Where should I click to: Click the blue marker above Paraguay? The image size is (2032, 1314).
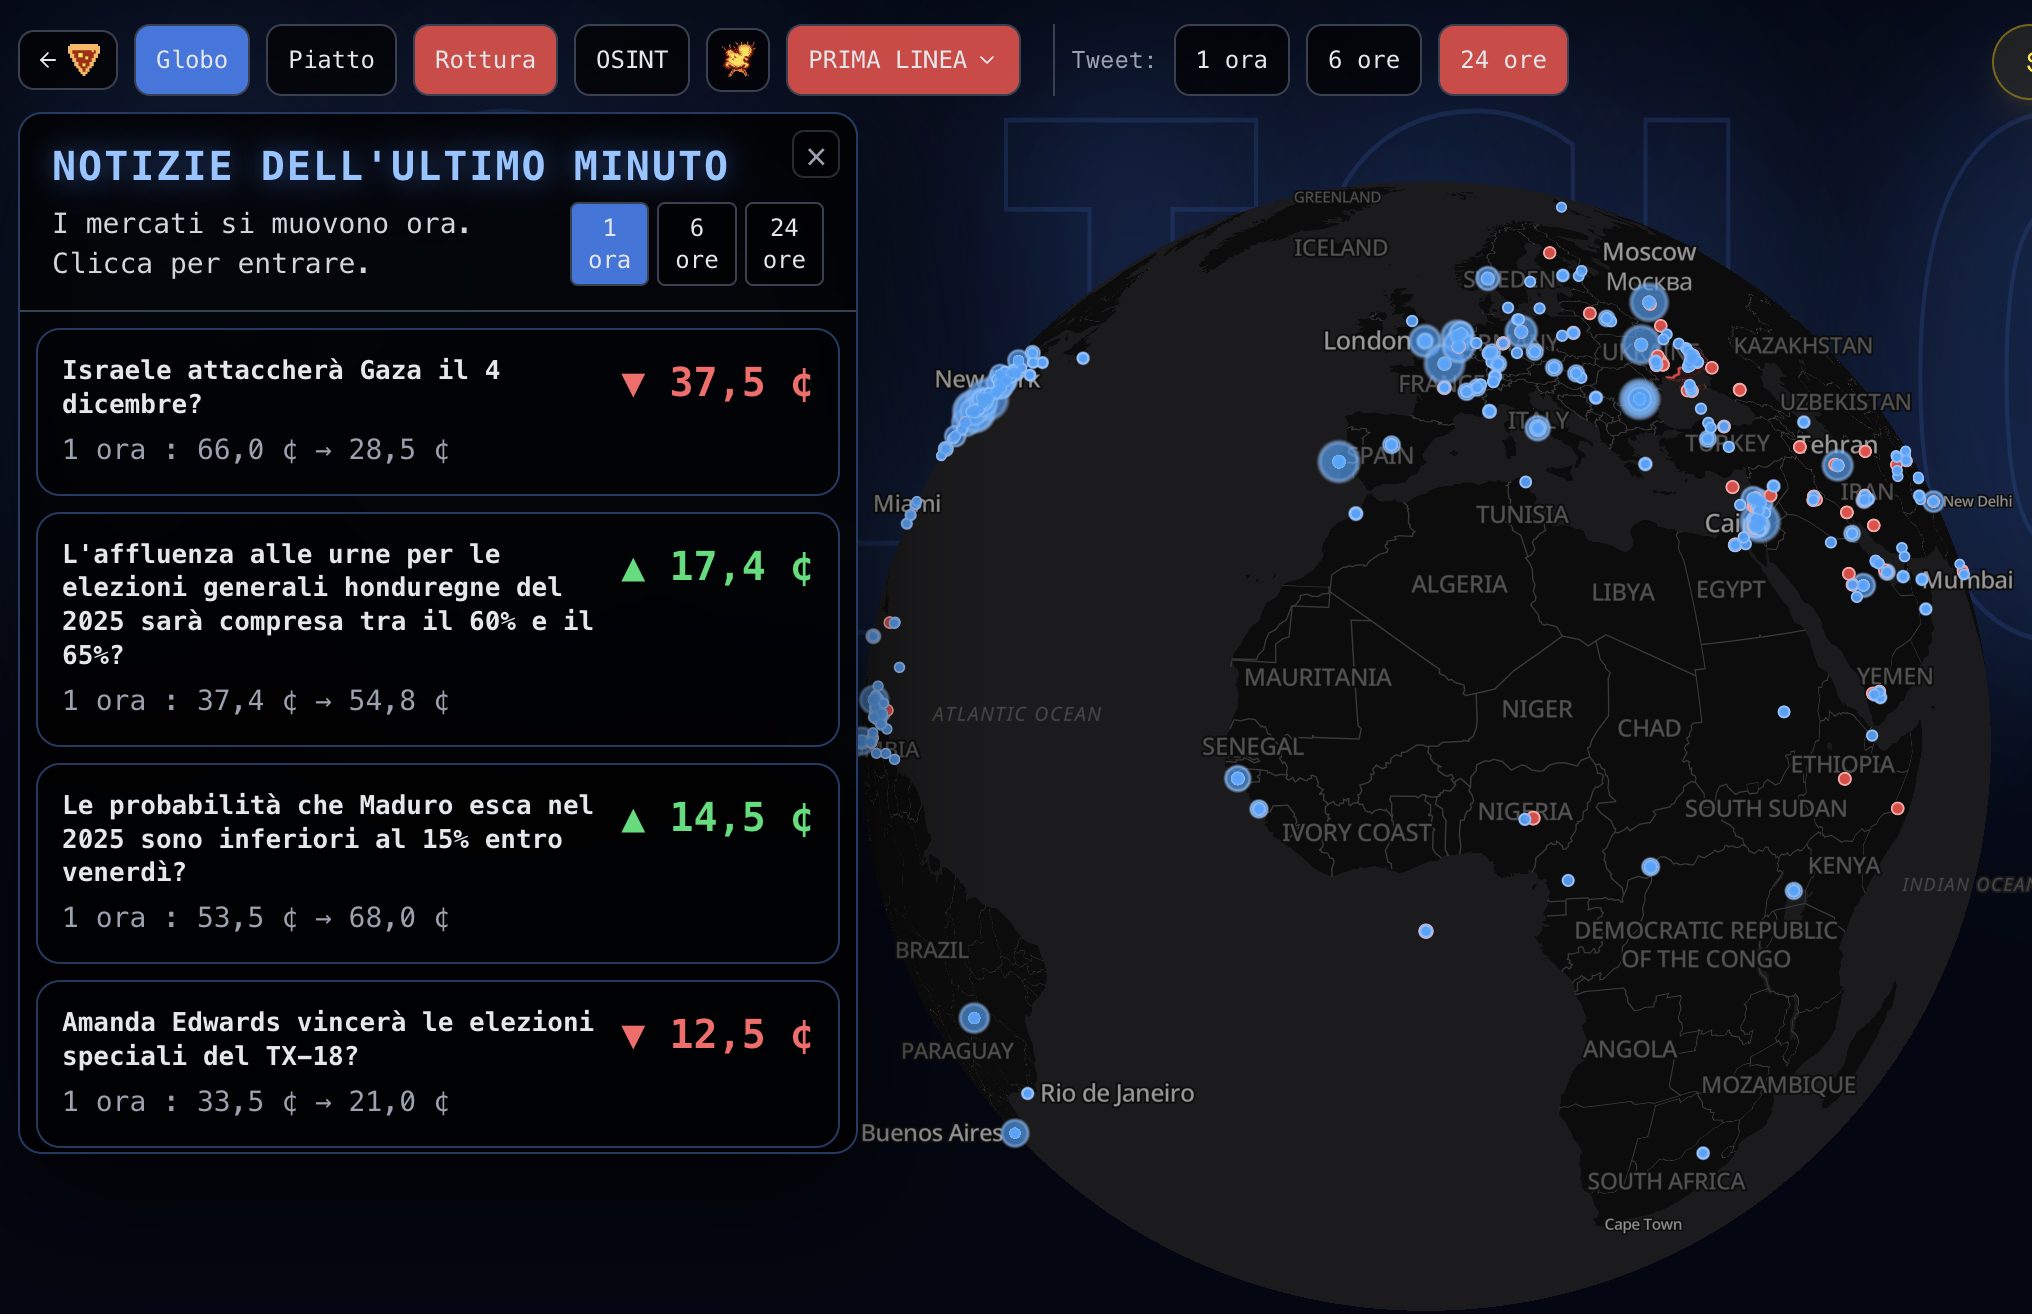point(974,1018)
